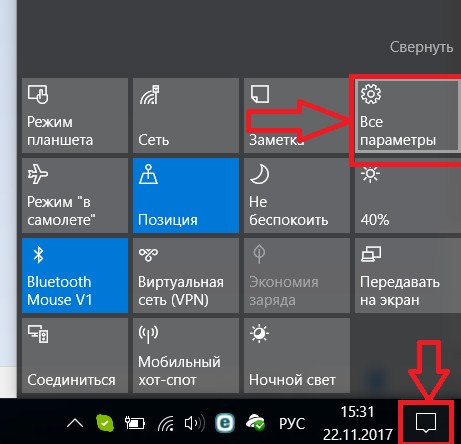Expand hidden tray icons with the chevron
The image size is (461, 444).
[75, 423]
